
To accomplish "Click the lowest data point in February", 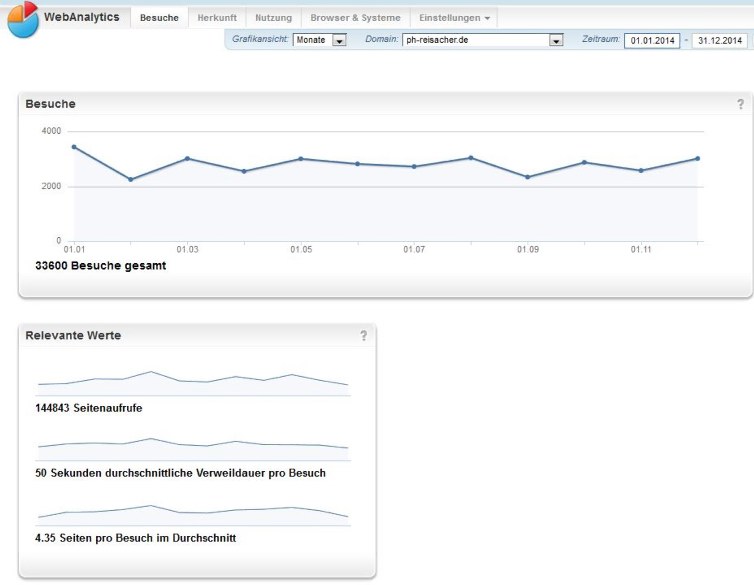I will click(130, 180).
